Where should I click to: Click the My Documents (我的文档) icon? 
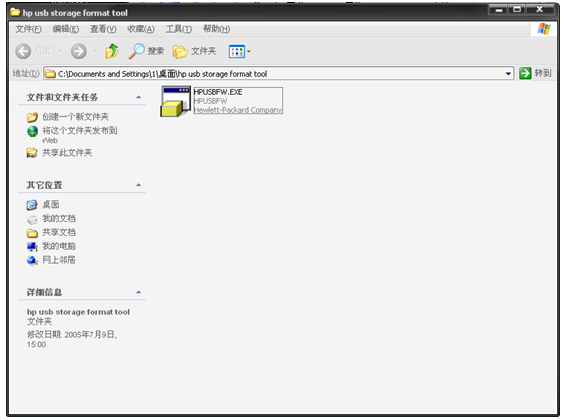pos(32,219)
